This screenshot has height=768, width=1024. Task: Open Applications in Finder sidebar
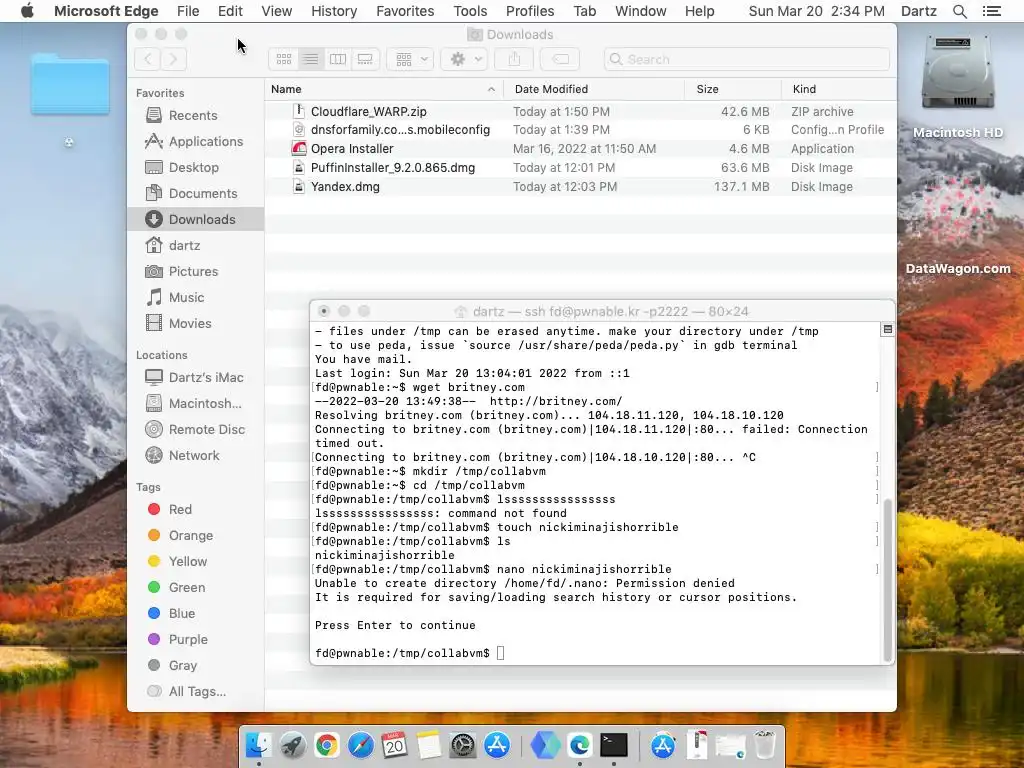[195, 142]
